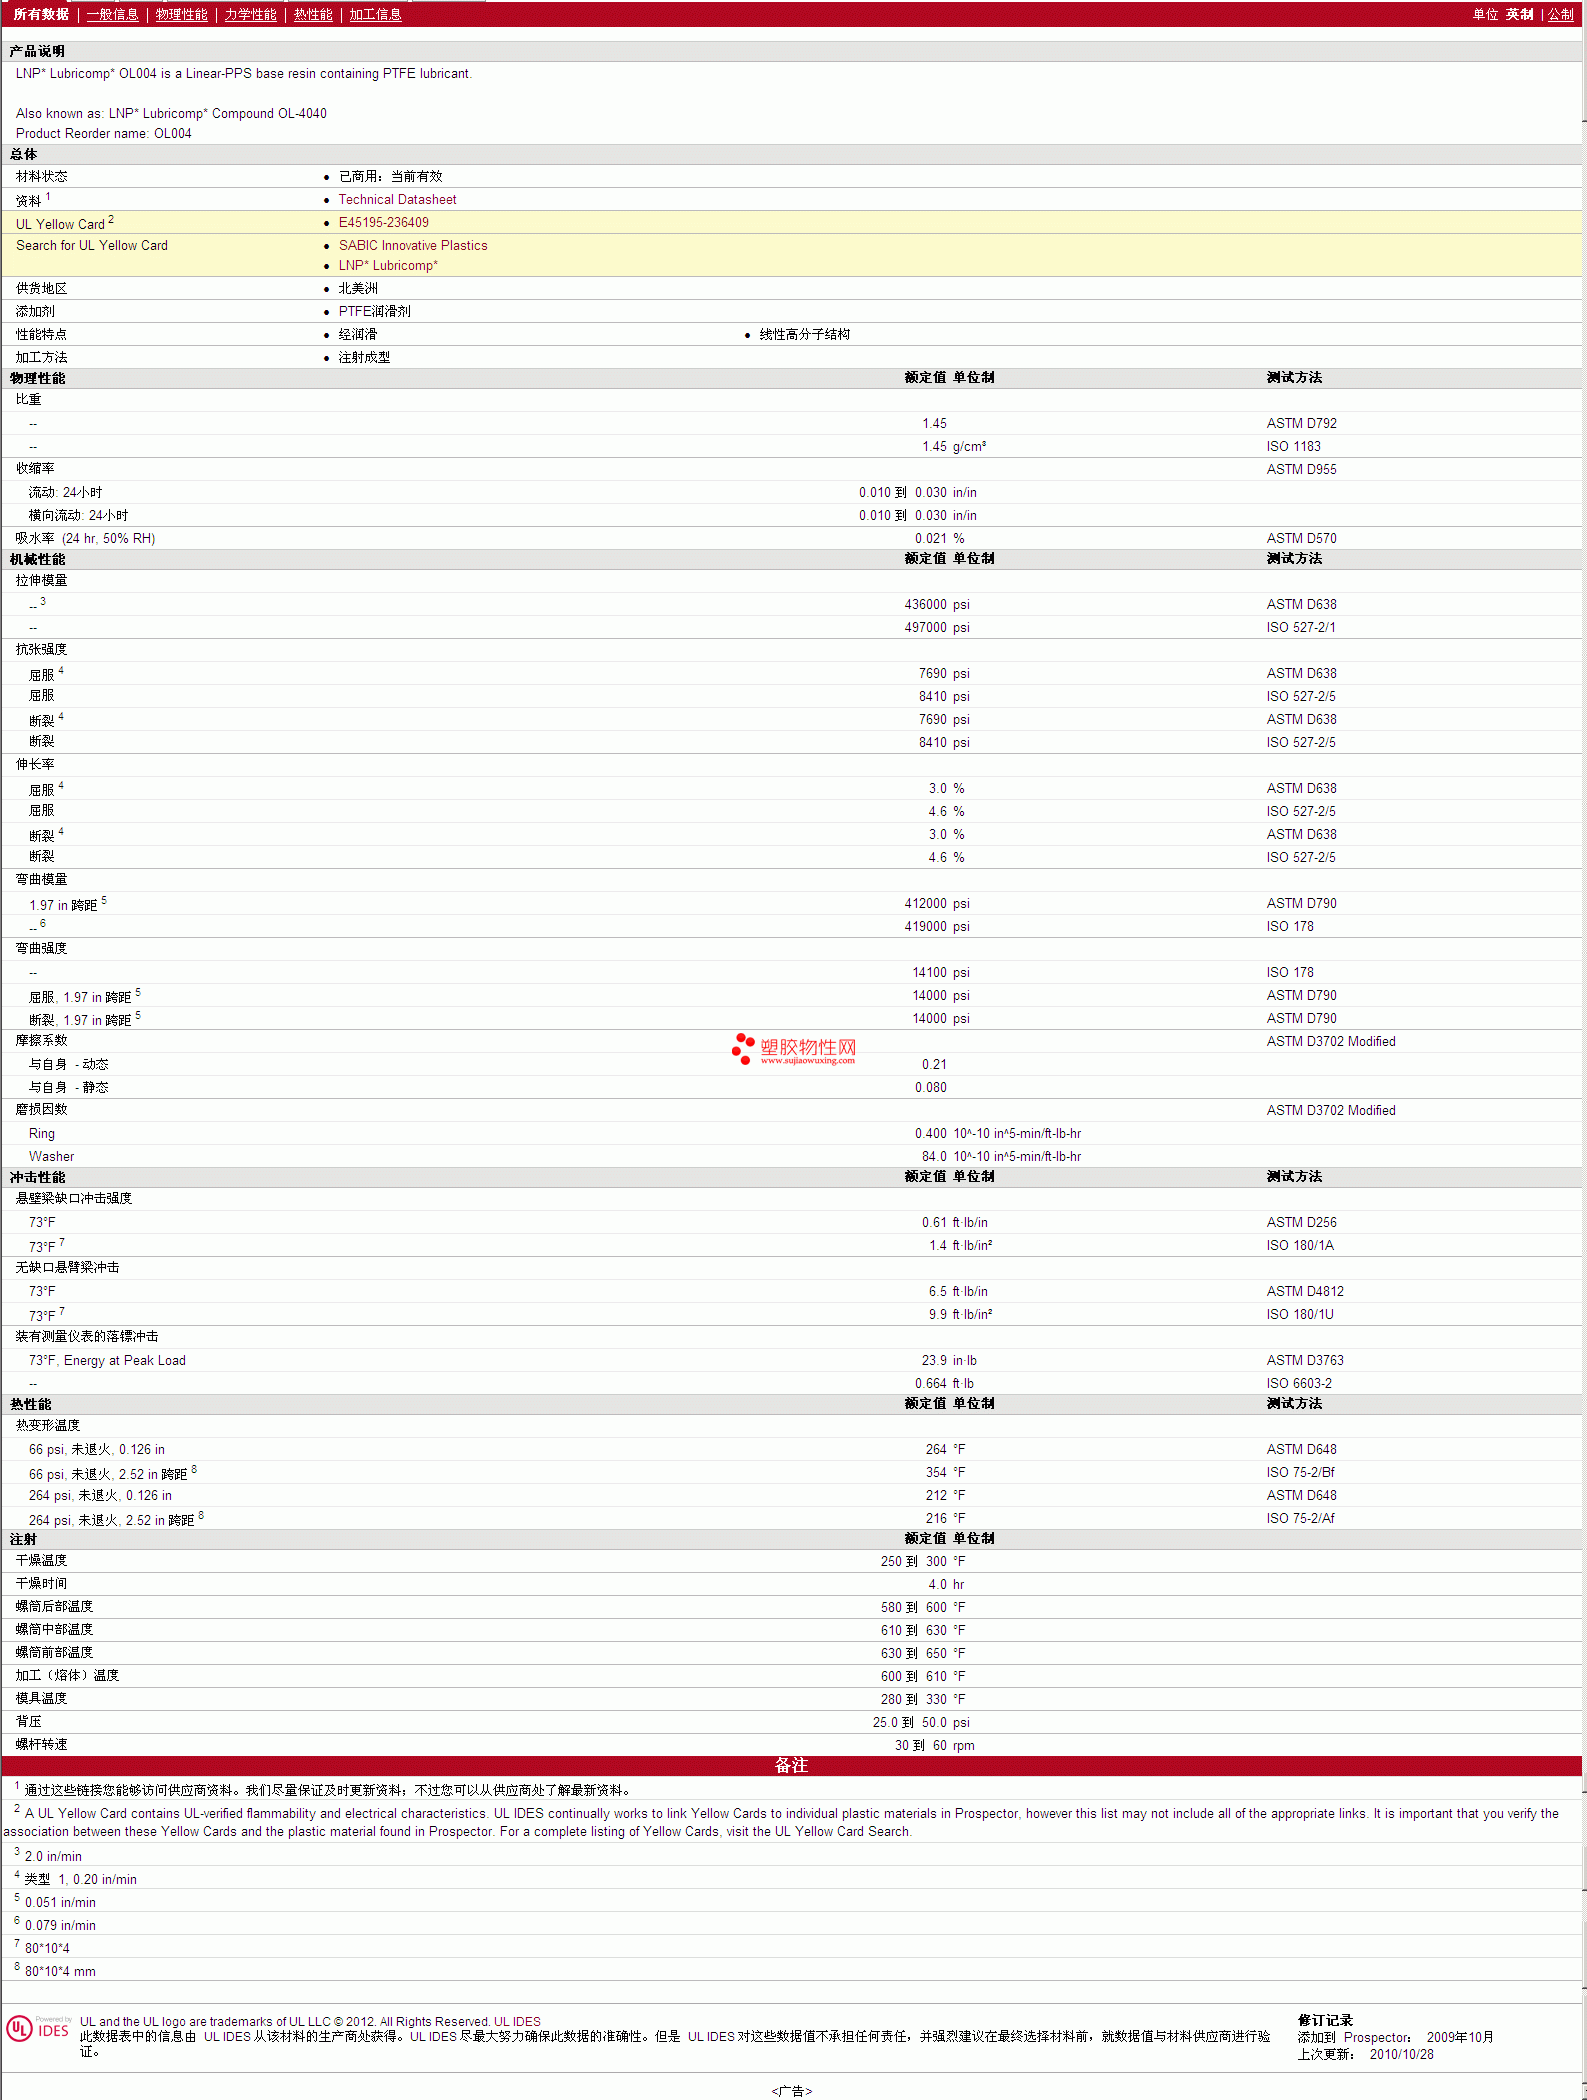Click the 干燥温度 row label
The width and height of the screenshot is (1587, 2100).
[x=41, y=1560]
